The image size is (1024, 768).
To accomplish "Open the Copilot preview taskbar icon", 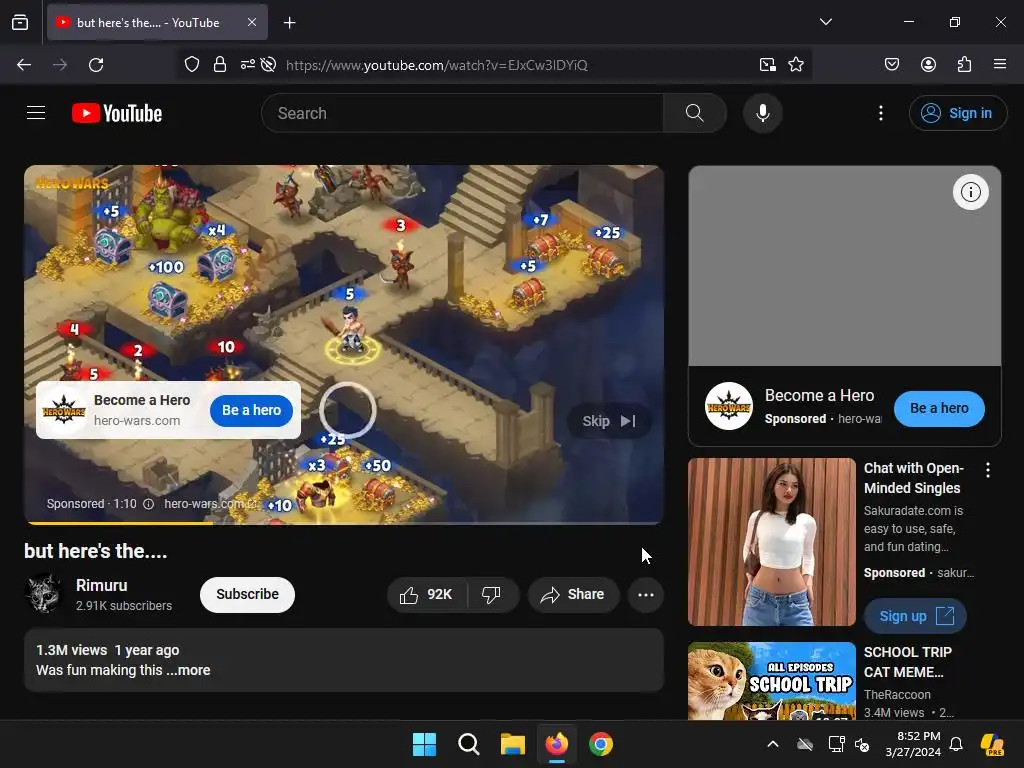I will coord(992,744).
